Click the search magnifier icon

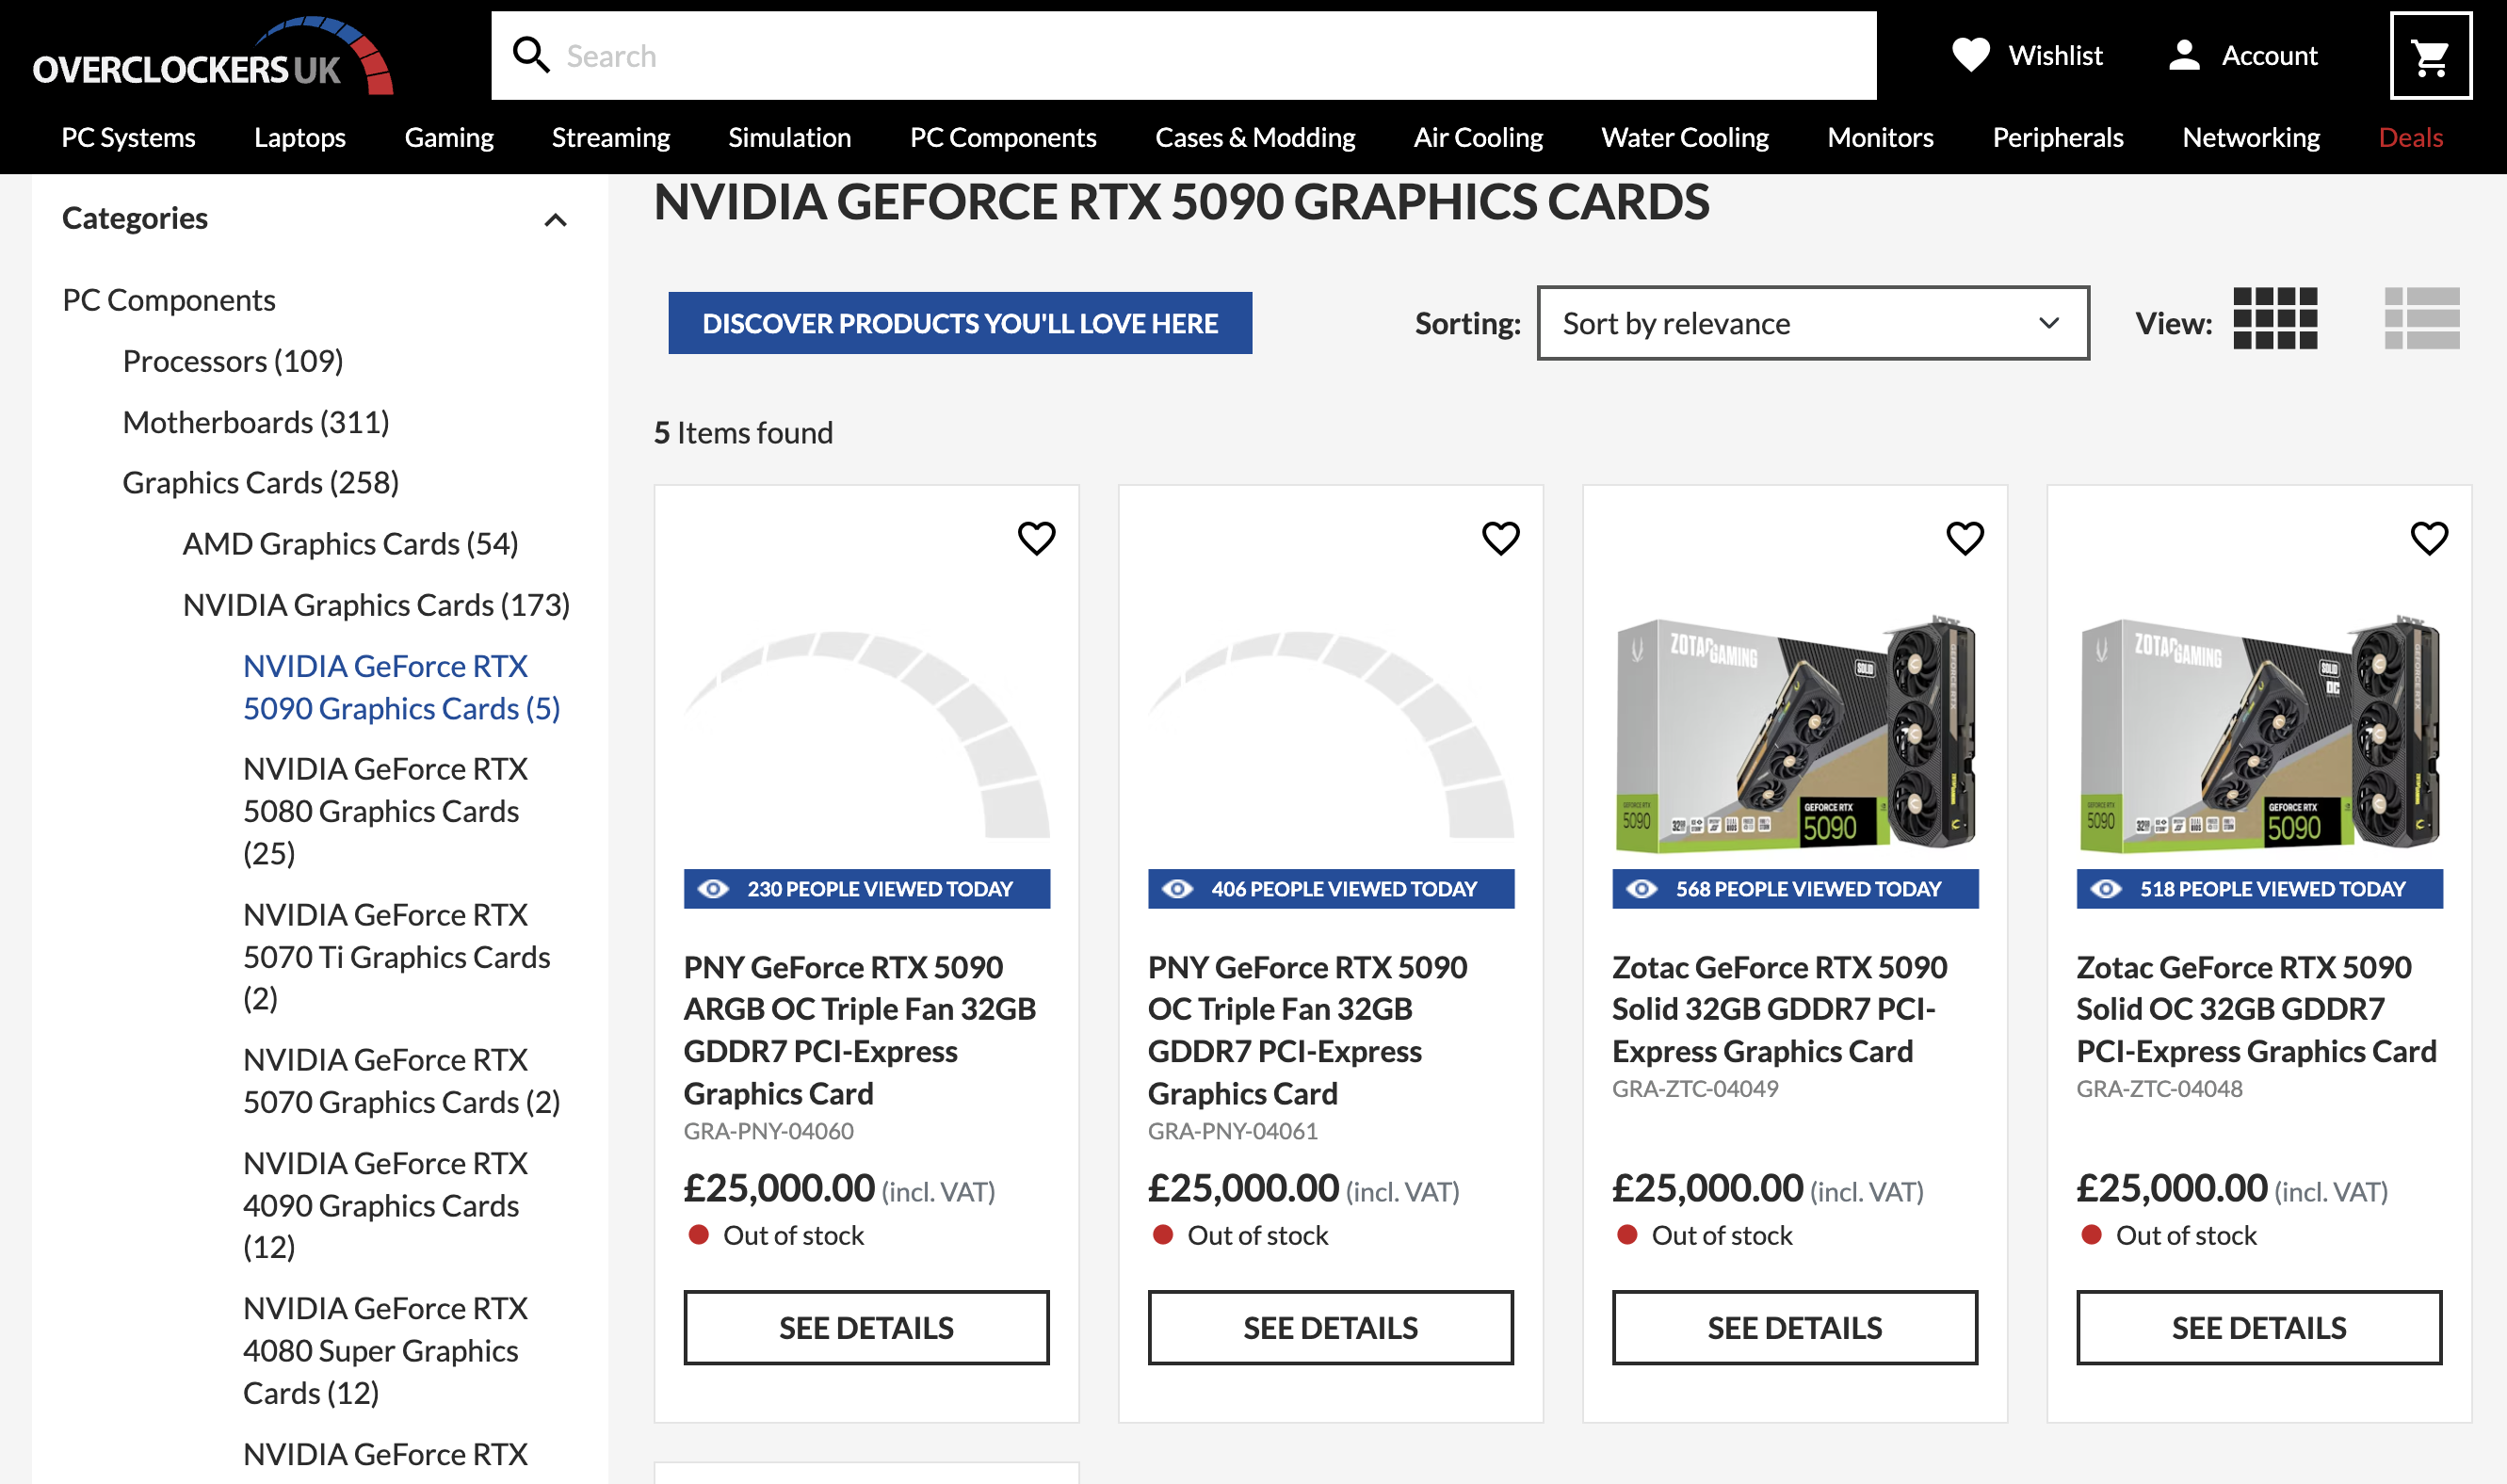(531, 55)
